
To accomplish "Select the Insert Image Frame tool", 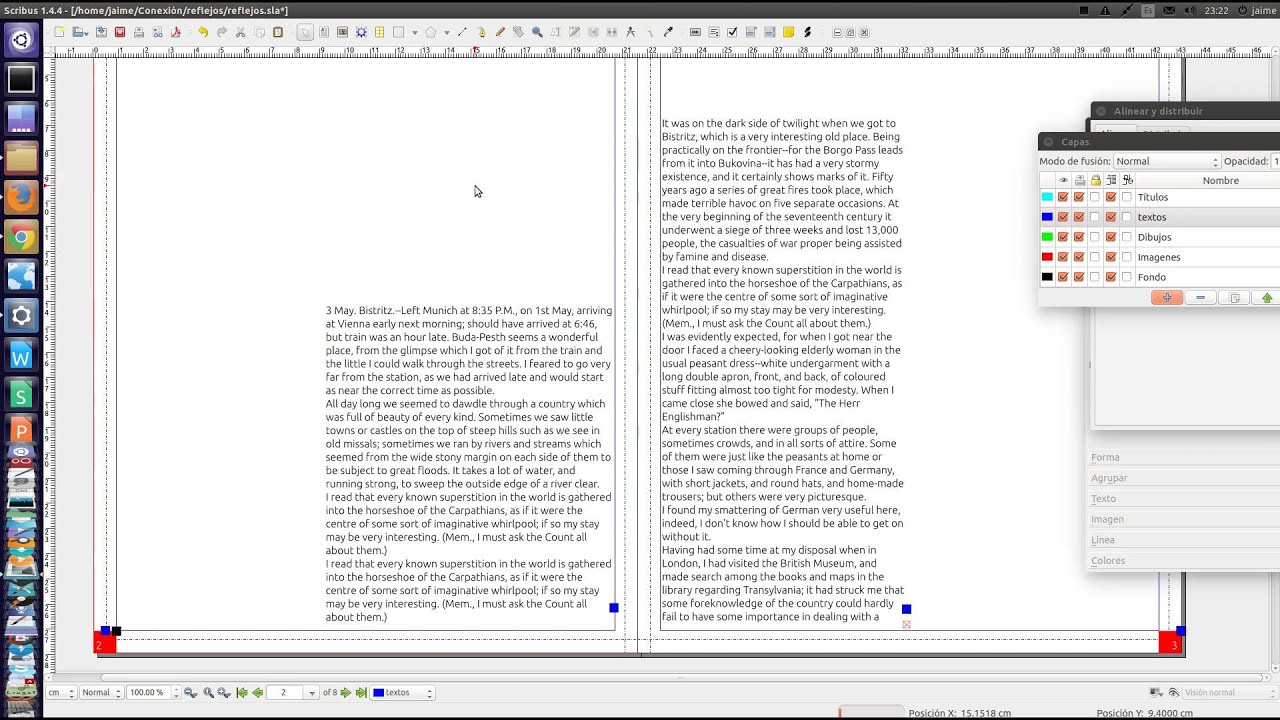I will pos(342,32).
